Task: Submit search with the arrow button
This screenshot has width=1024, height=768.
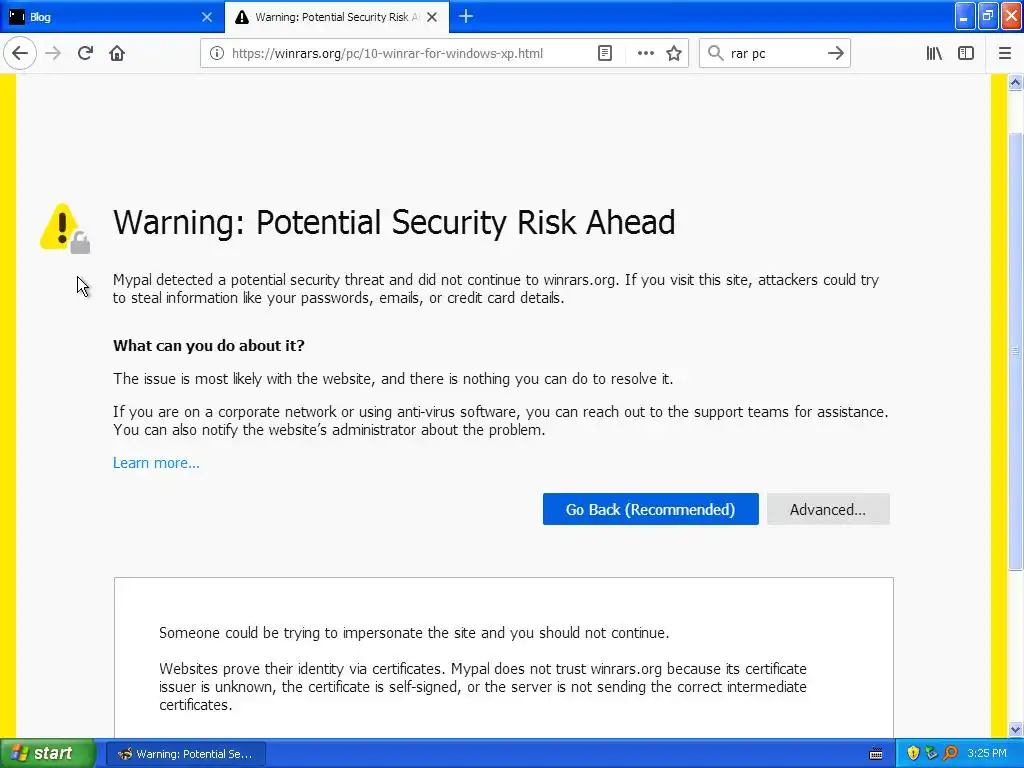Action: click(835, 54)
